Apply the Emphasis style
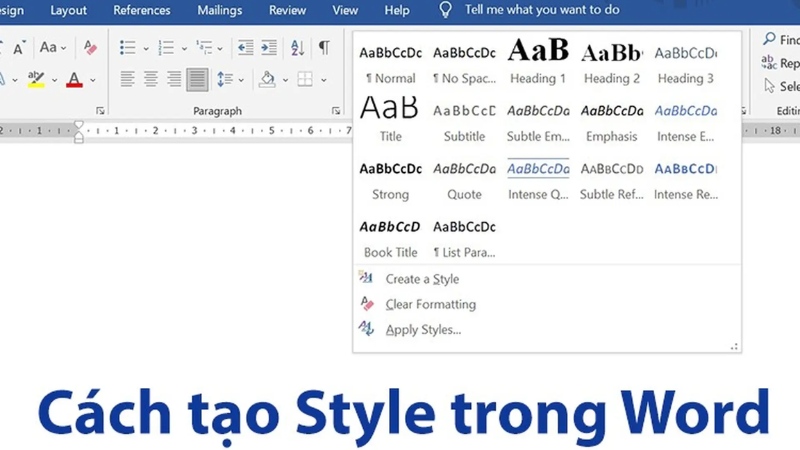Image resolution: width=800 pixels, height=450 pixels. [x=612, y=121]
